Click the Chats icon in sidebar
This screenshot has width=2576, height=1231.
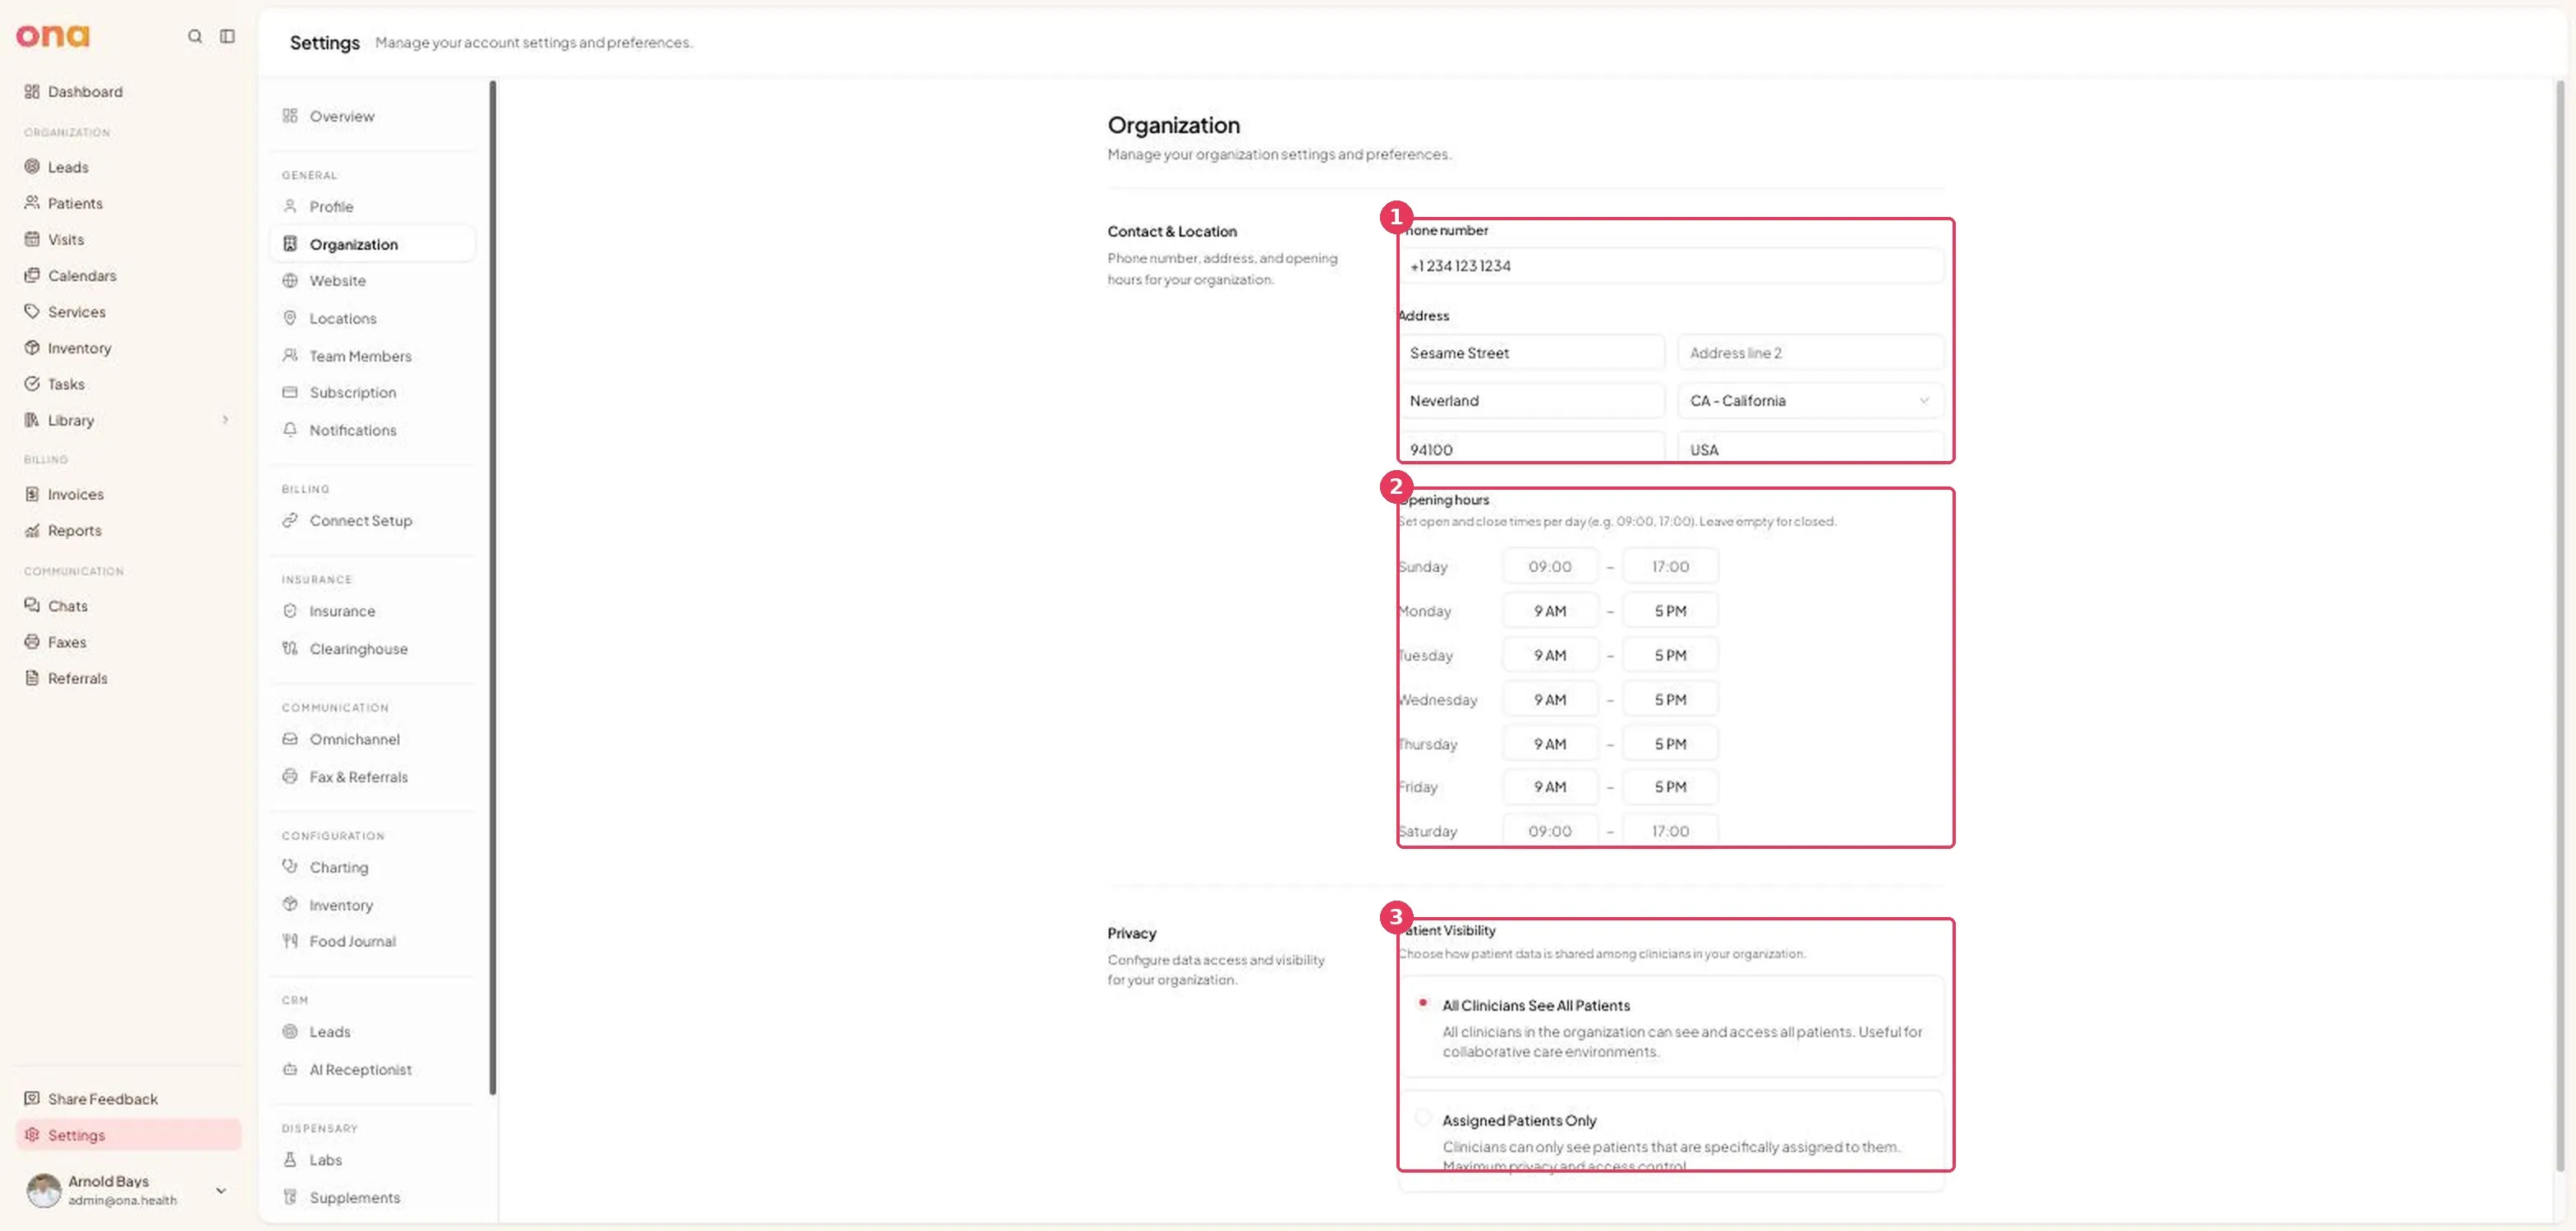(x=32, y=606)
